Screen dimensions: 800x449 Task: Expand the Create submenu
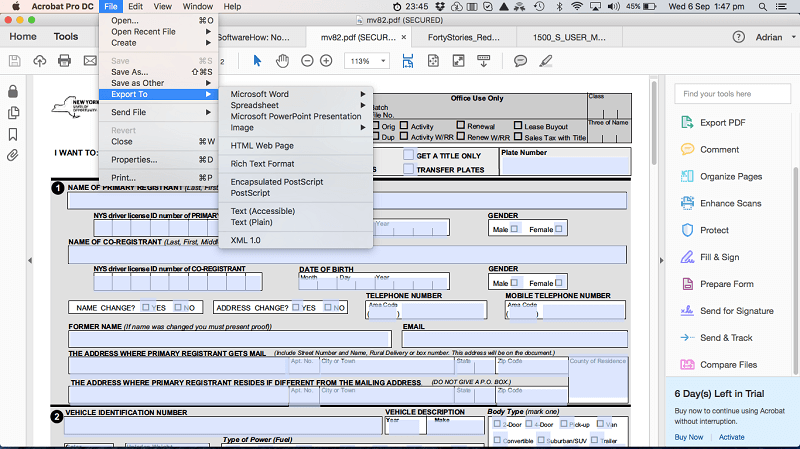click(x=159, y=43)
